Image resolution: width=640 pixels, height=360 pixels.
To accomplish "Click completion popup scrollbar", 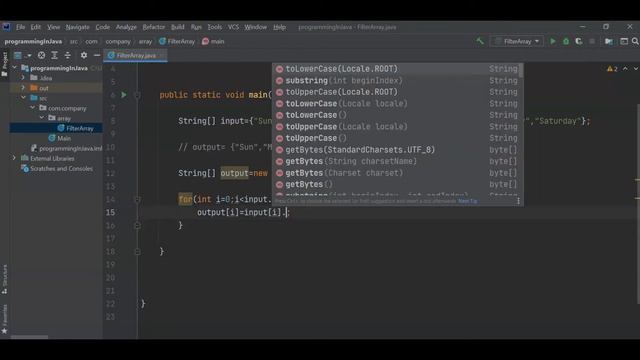I will coord(521,70).
